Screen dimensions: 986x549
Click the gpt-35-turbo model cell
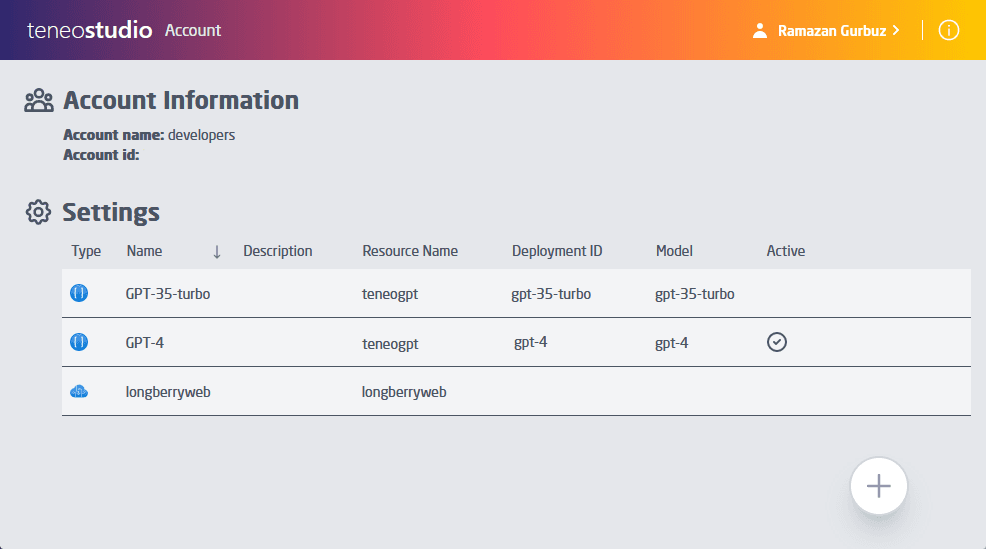pos(694,294)
